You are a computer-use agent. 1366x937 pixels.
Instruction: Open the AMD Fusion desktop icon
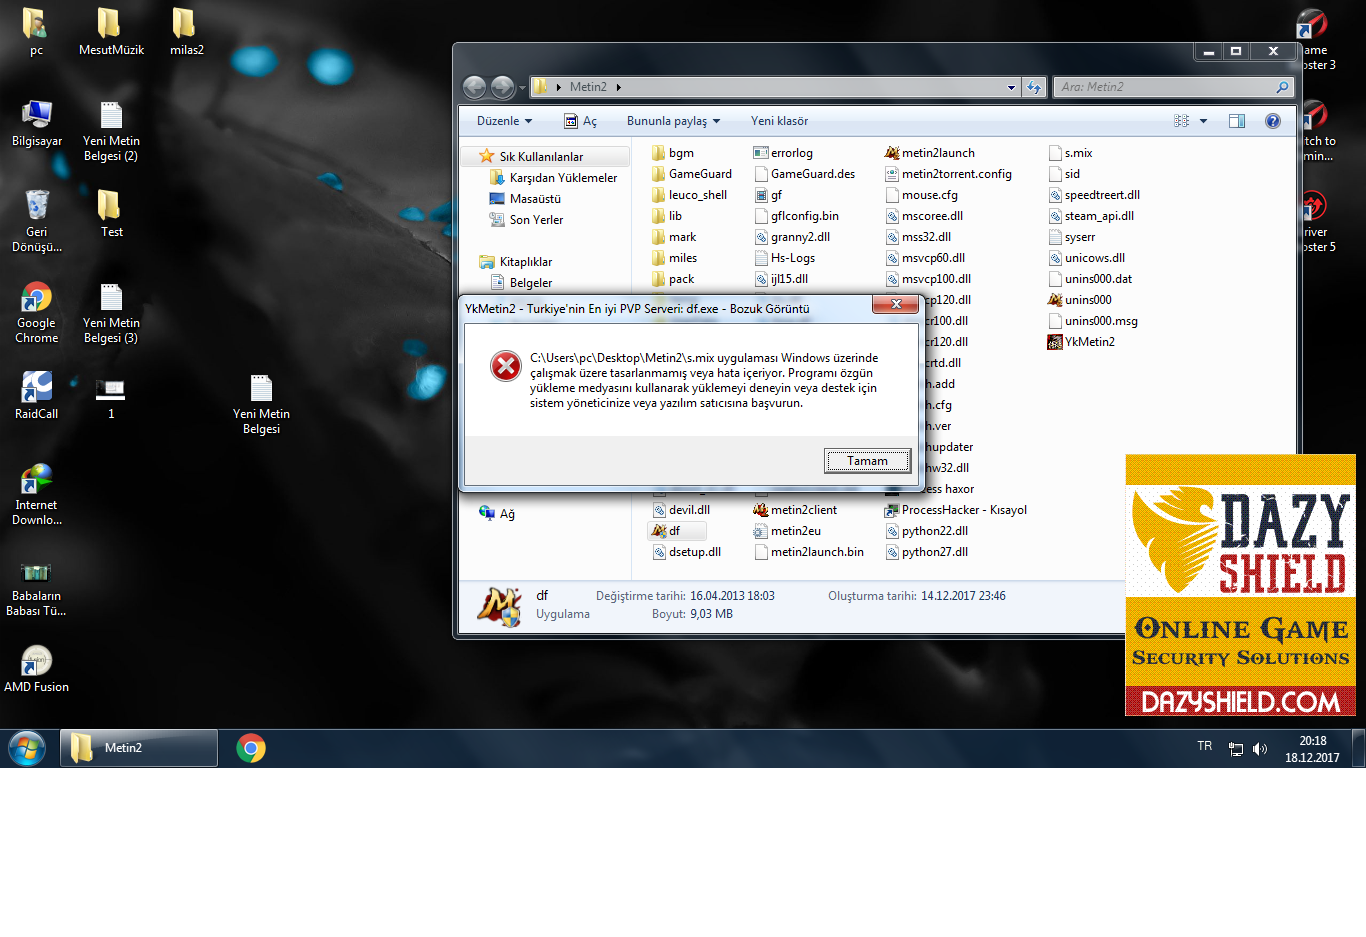tap(36, 669)
